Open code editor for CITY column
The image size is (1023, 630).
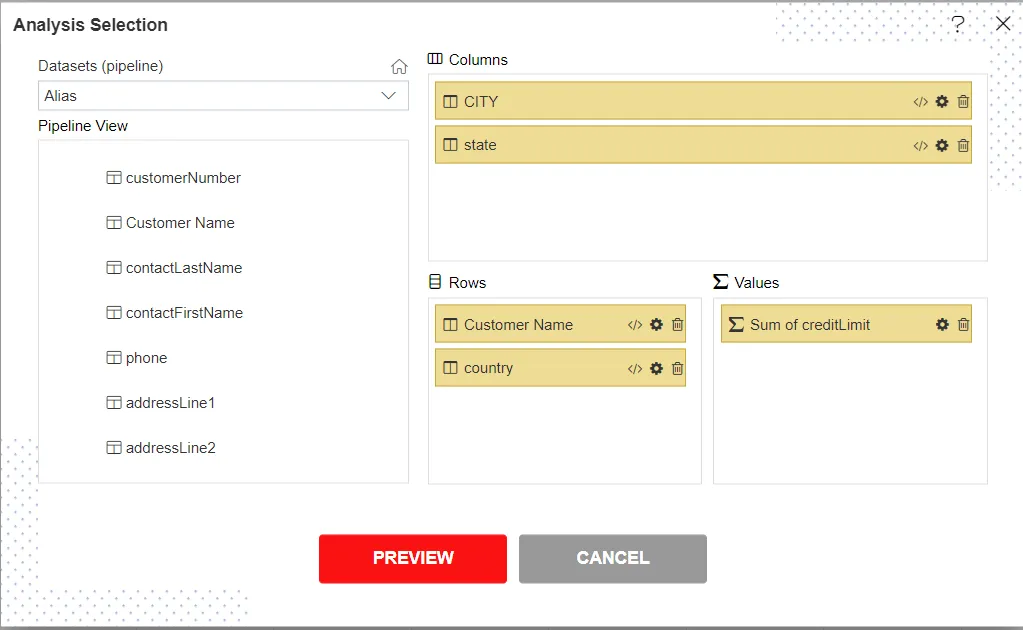920,102
